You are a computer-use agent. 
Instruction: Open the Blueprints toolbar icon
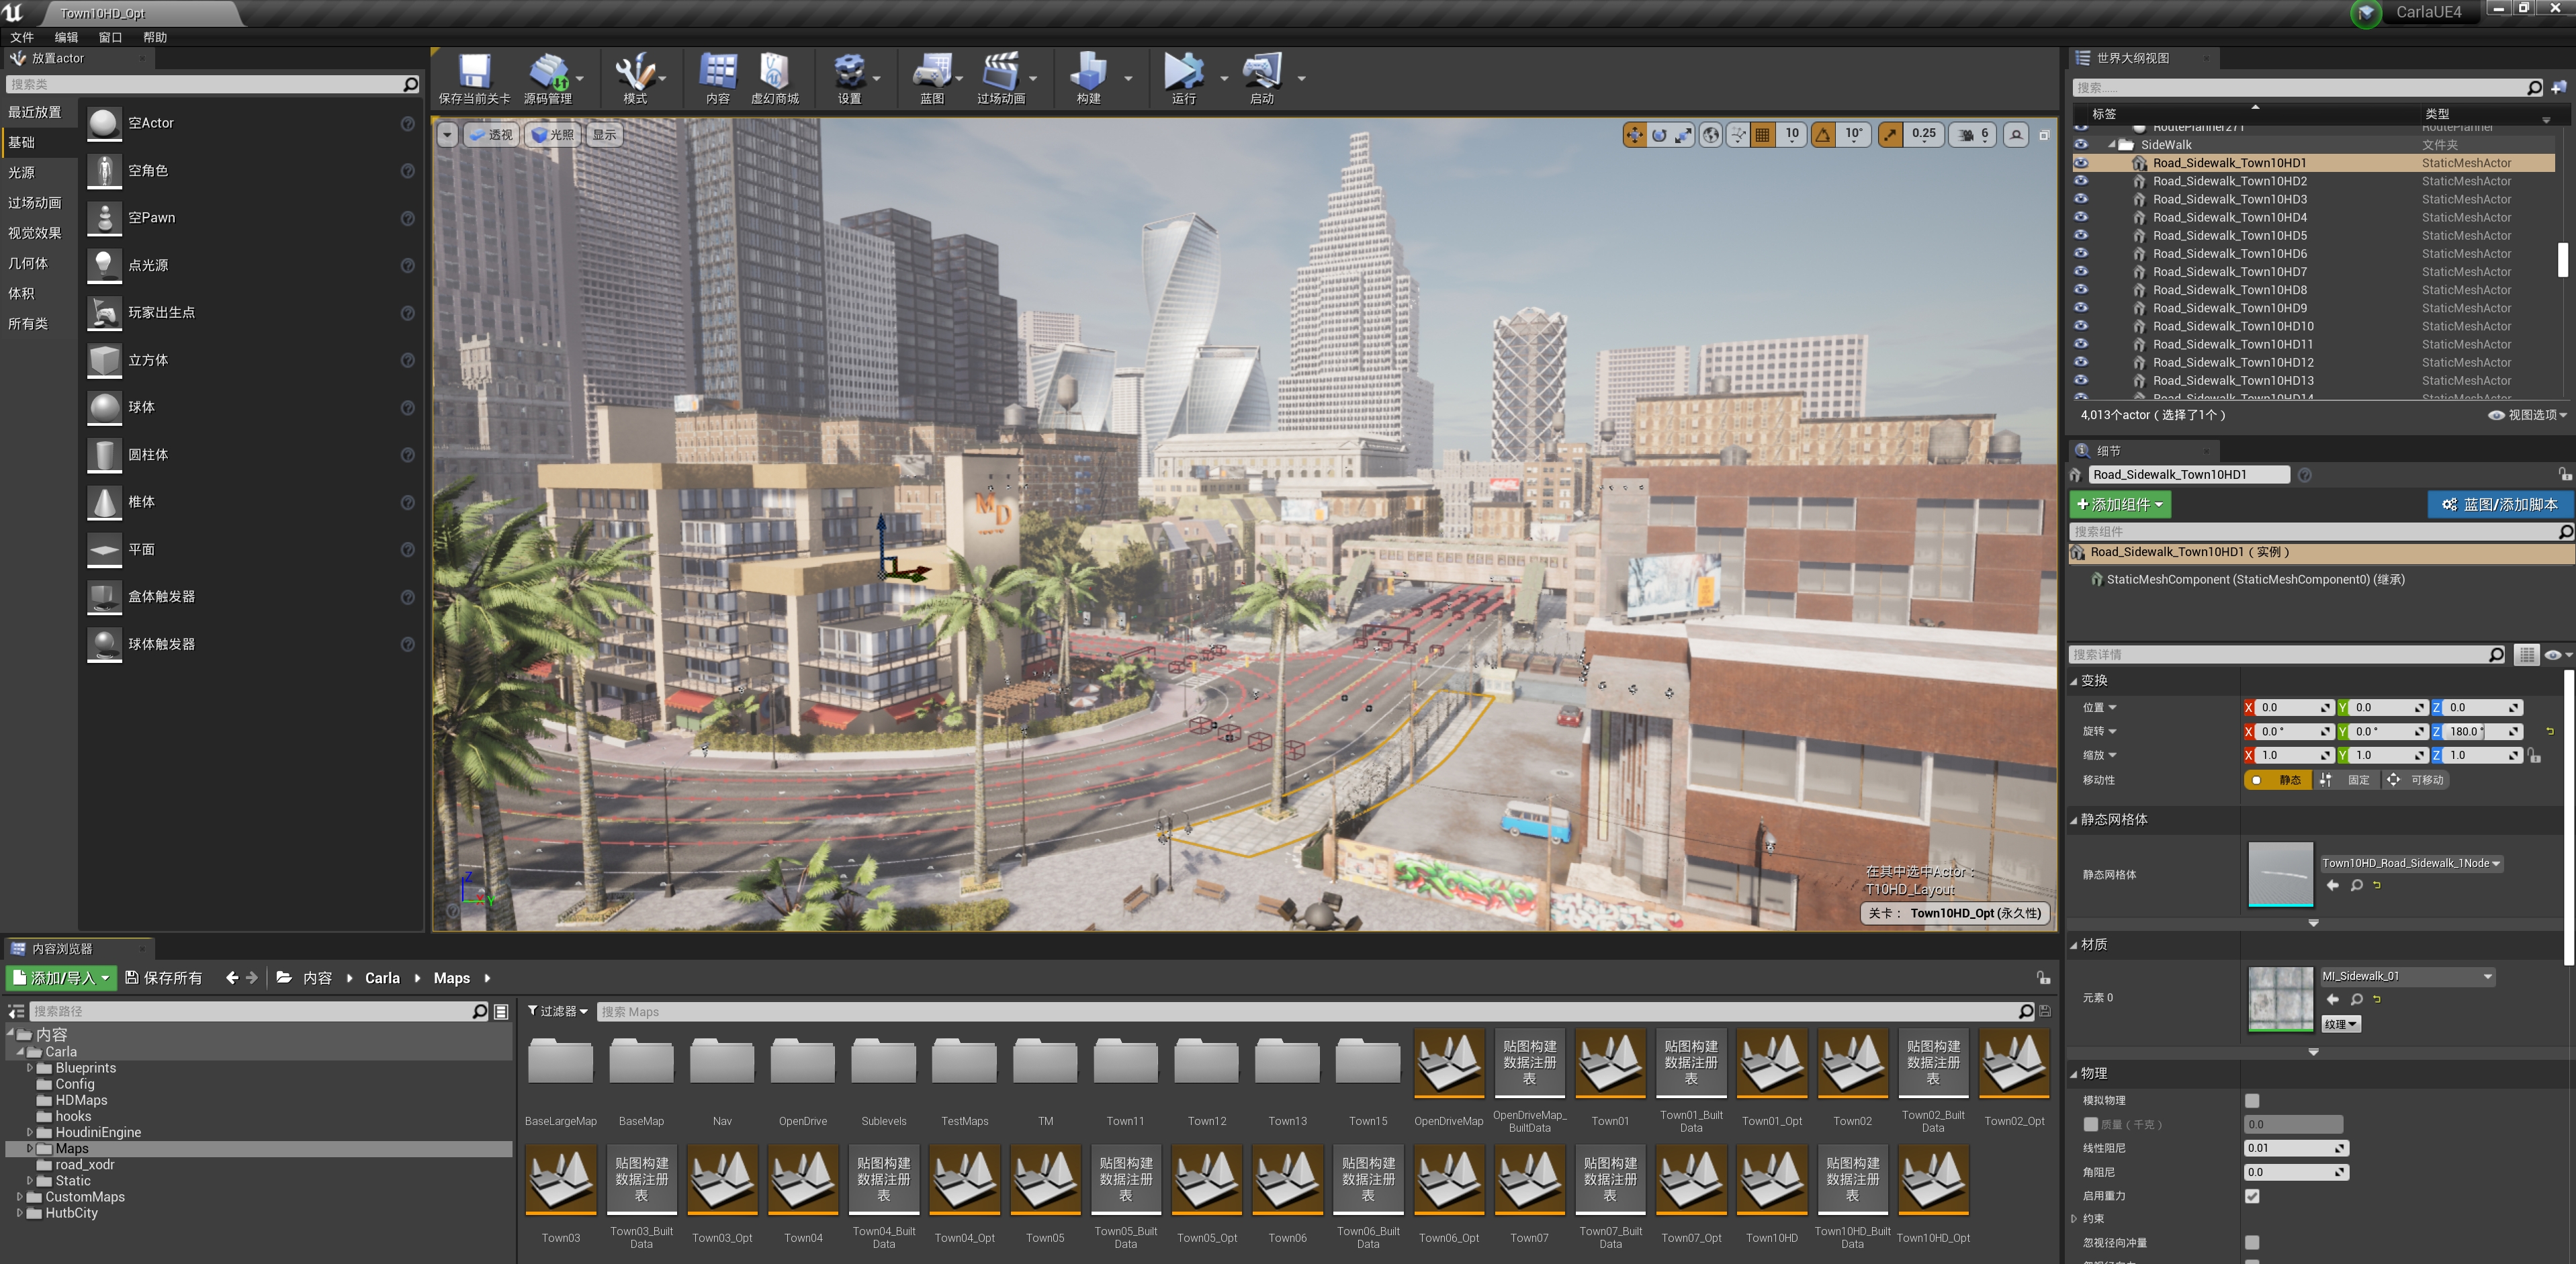click(931, 78)
